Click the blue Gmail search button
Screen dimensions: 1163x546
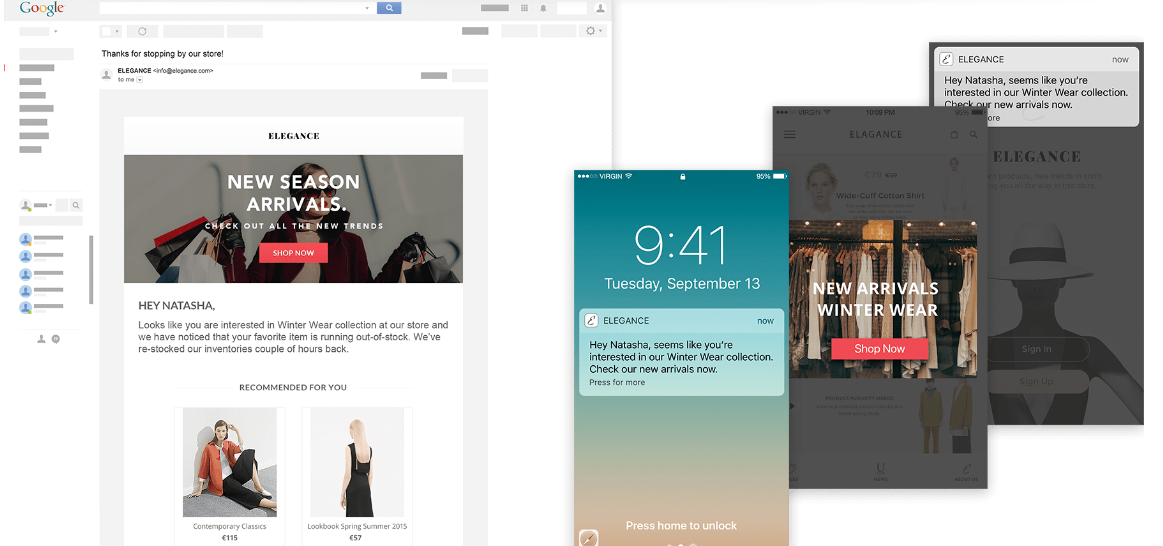coord(389,8)
